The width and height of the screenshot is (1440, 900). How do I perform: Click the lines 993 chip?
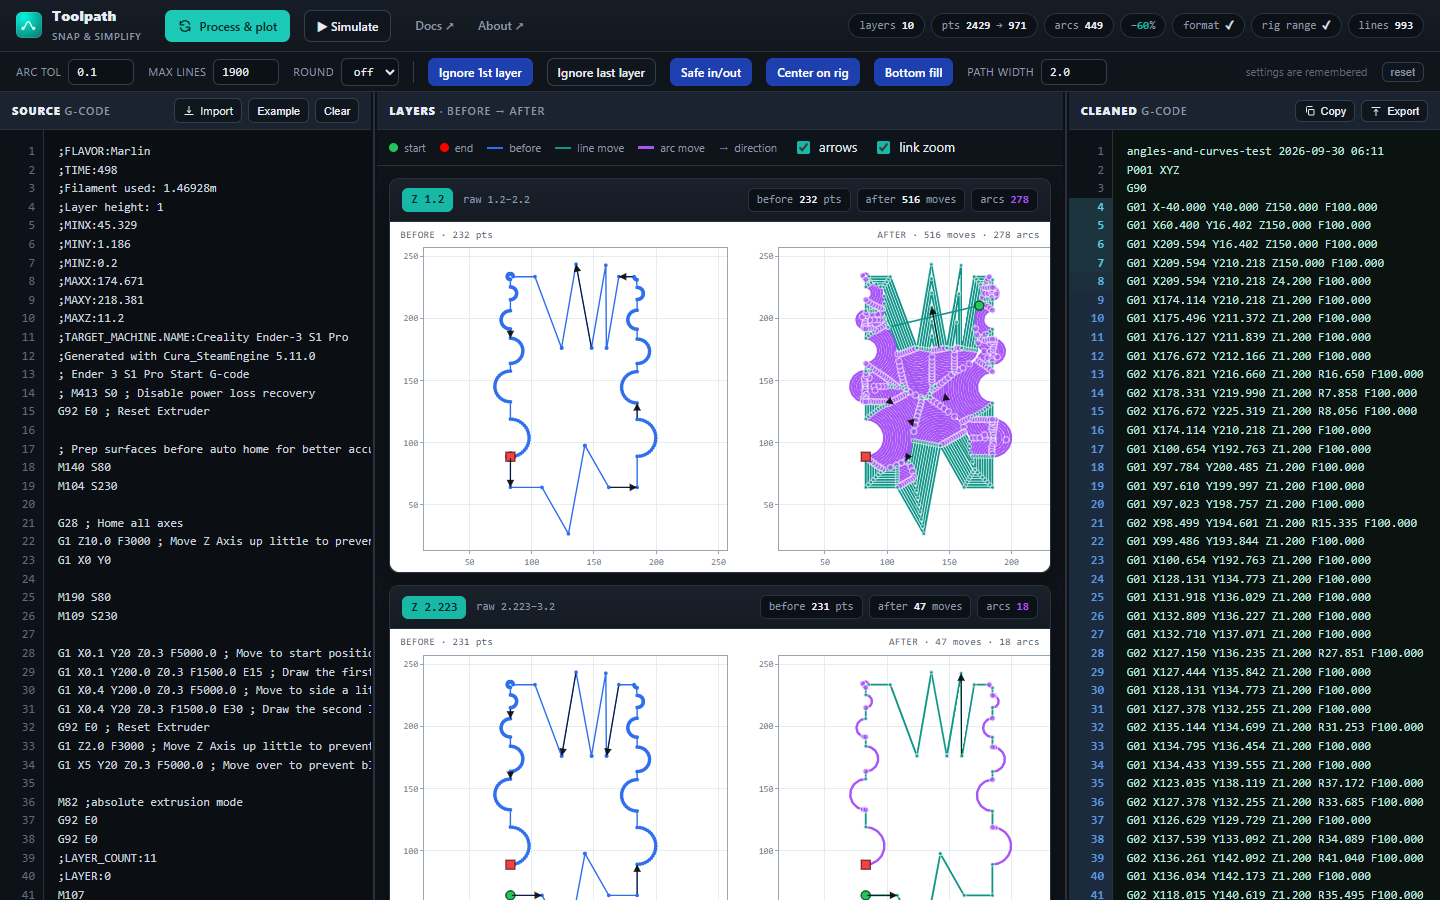point(1386,25)
